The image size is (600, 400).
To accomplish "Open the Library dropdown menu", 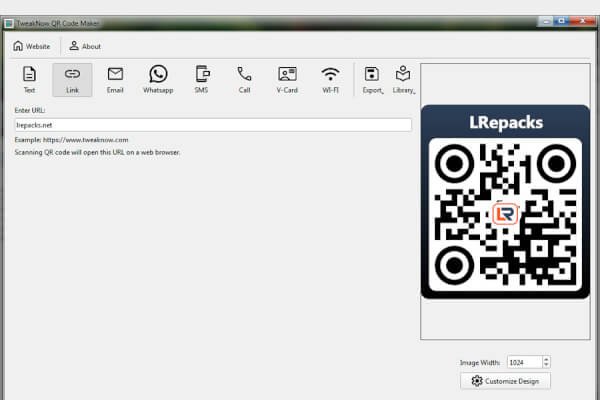I will coord(403,80).
